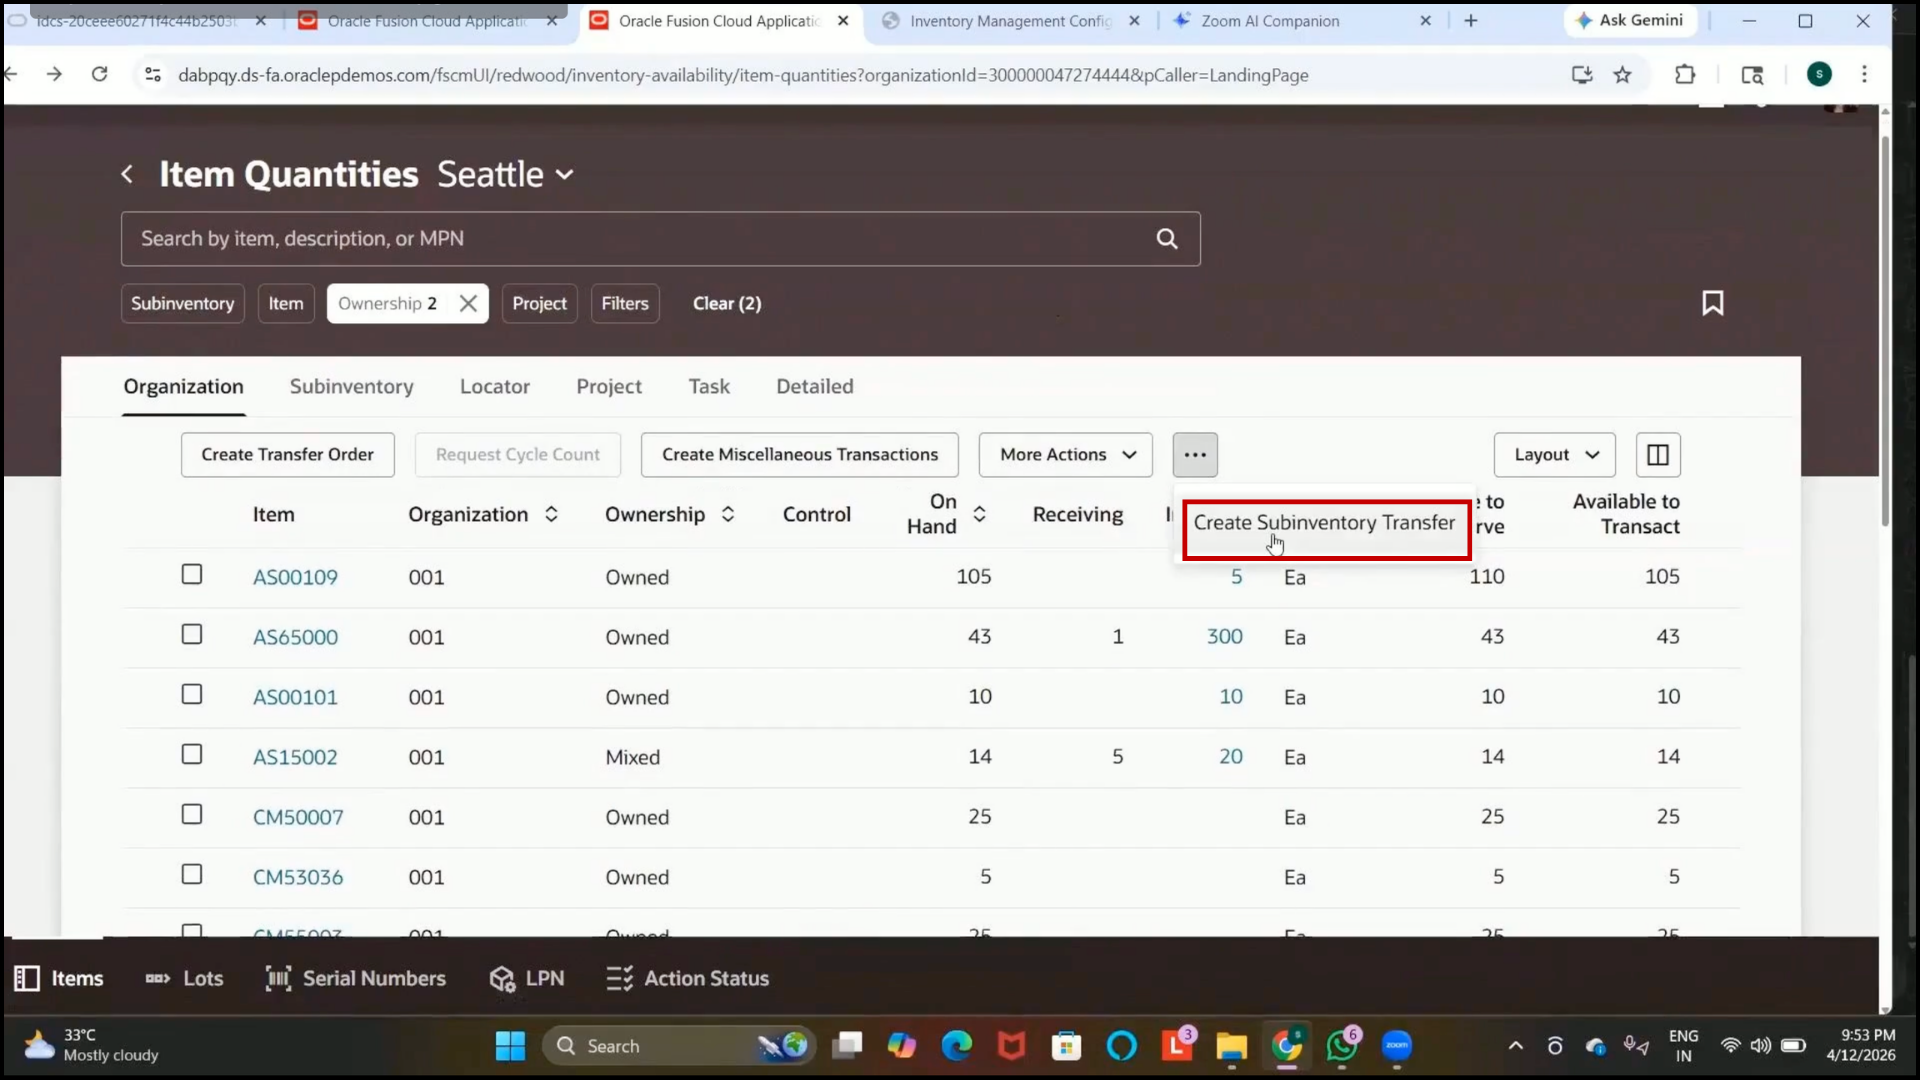Click Clear (2) to reset filters
The image size is (1920, 1080).
(x=727, y=303)
